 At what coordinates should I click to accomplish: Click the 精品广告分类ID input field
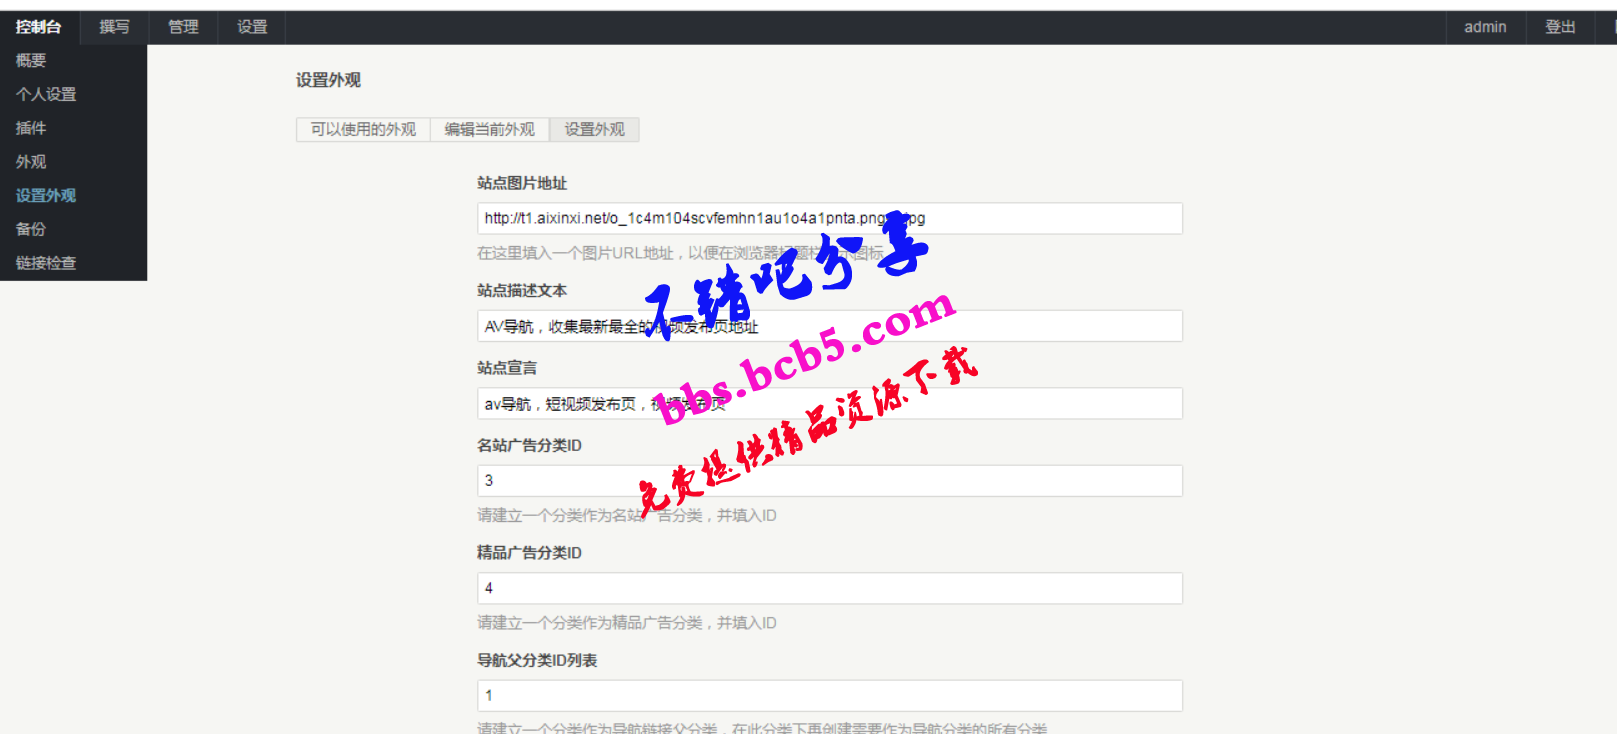830,588
